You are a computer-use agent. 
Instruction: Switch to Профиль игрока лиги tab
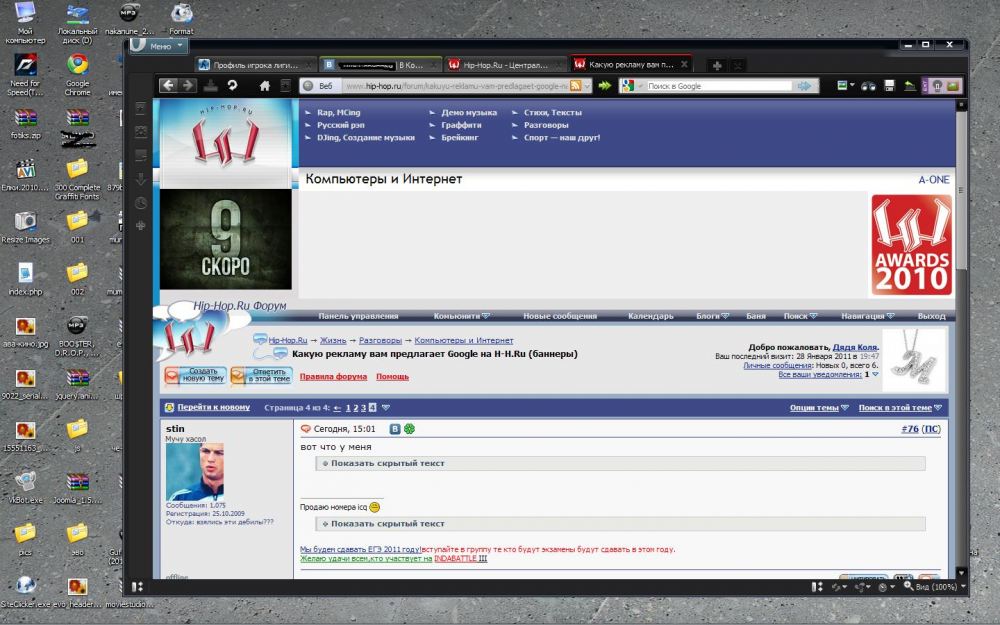click(256, 65)
